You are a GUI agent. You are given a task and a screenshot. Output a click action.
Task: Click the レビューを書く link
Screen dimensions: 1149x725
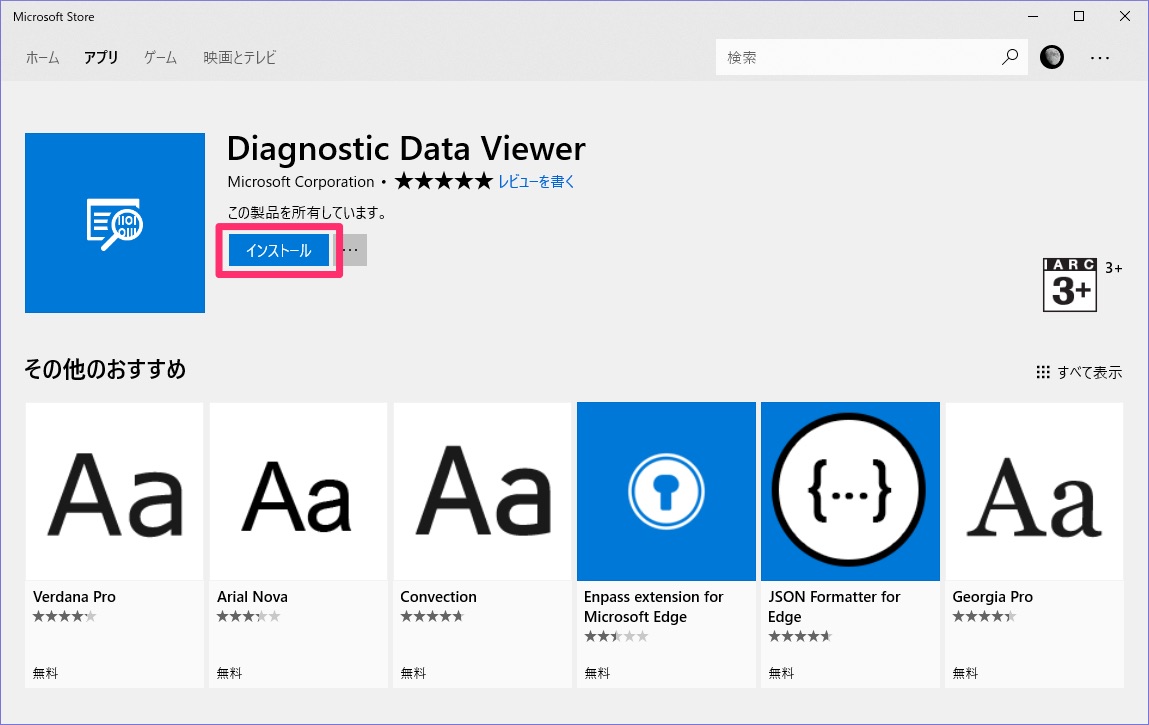tap(536, 182)
